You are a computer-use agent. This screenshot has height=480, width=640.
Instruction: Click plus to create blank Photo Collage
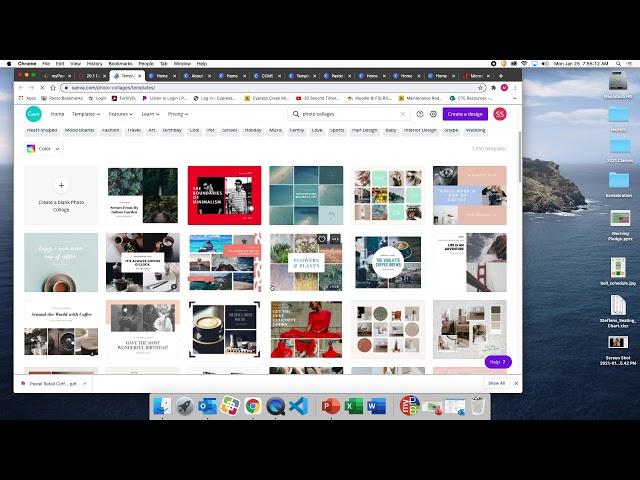click(61, 185)
